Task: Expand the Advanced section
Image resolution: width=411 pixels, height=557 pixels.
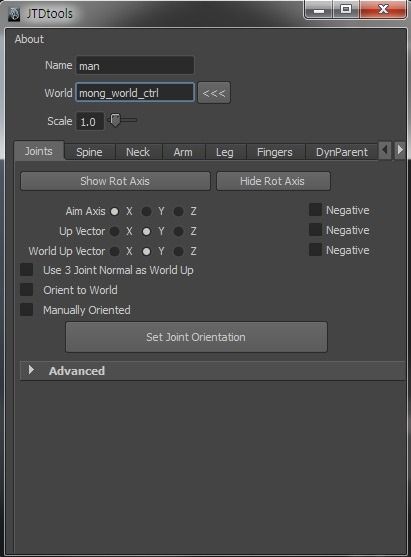Action: click(31, 370)
